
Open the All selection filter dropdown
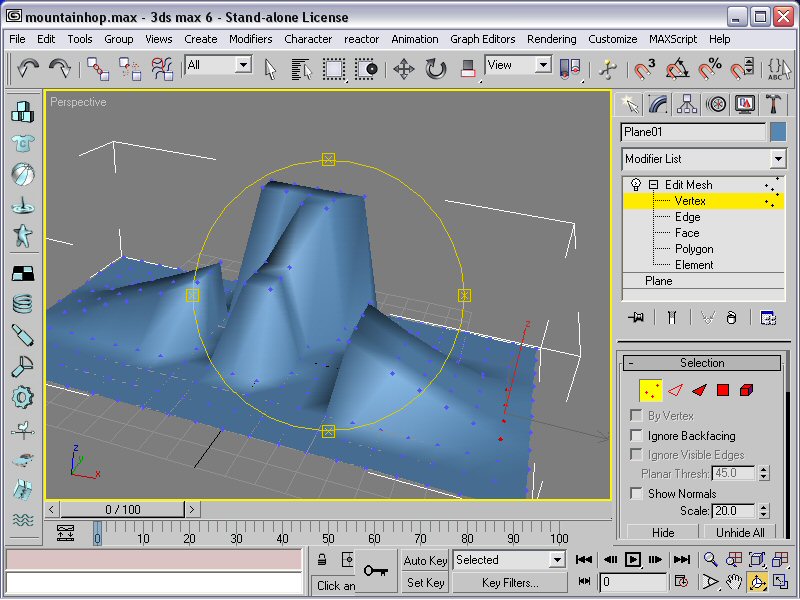point(218,65)
